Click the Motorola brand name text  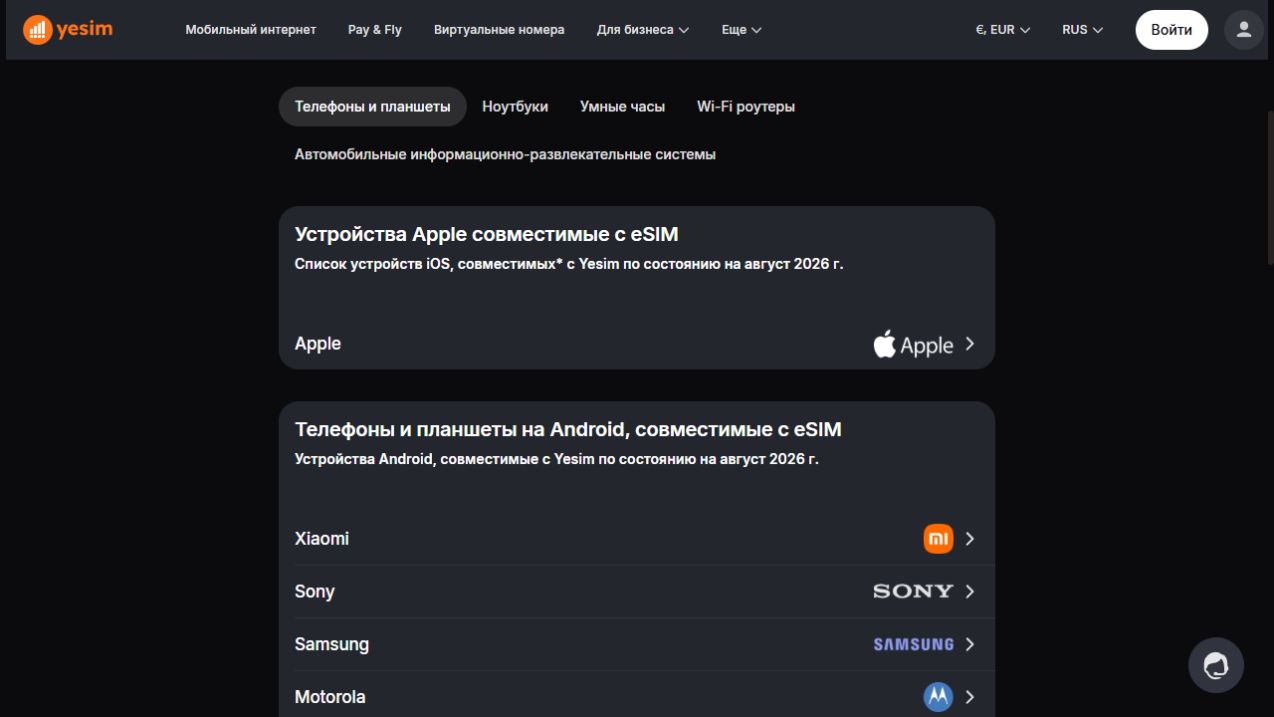(x=330, y=697)
